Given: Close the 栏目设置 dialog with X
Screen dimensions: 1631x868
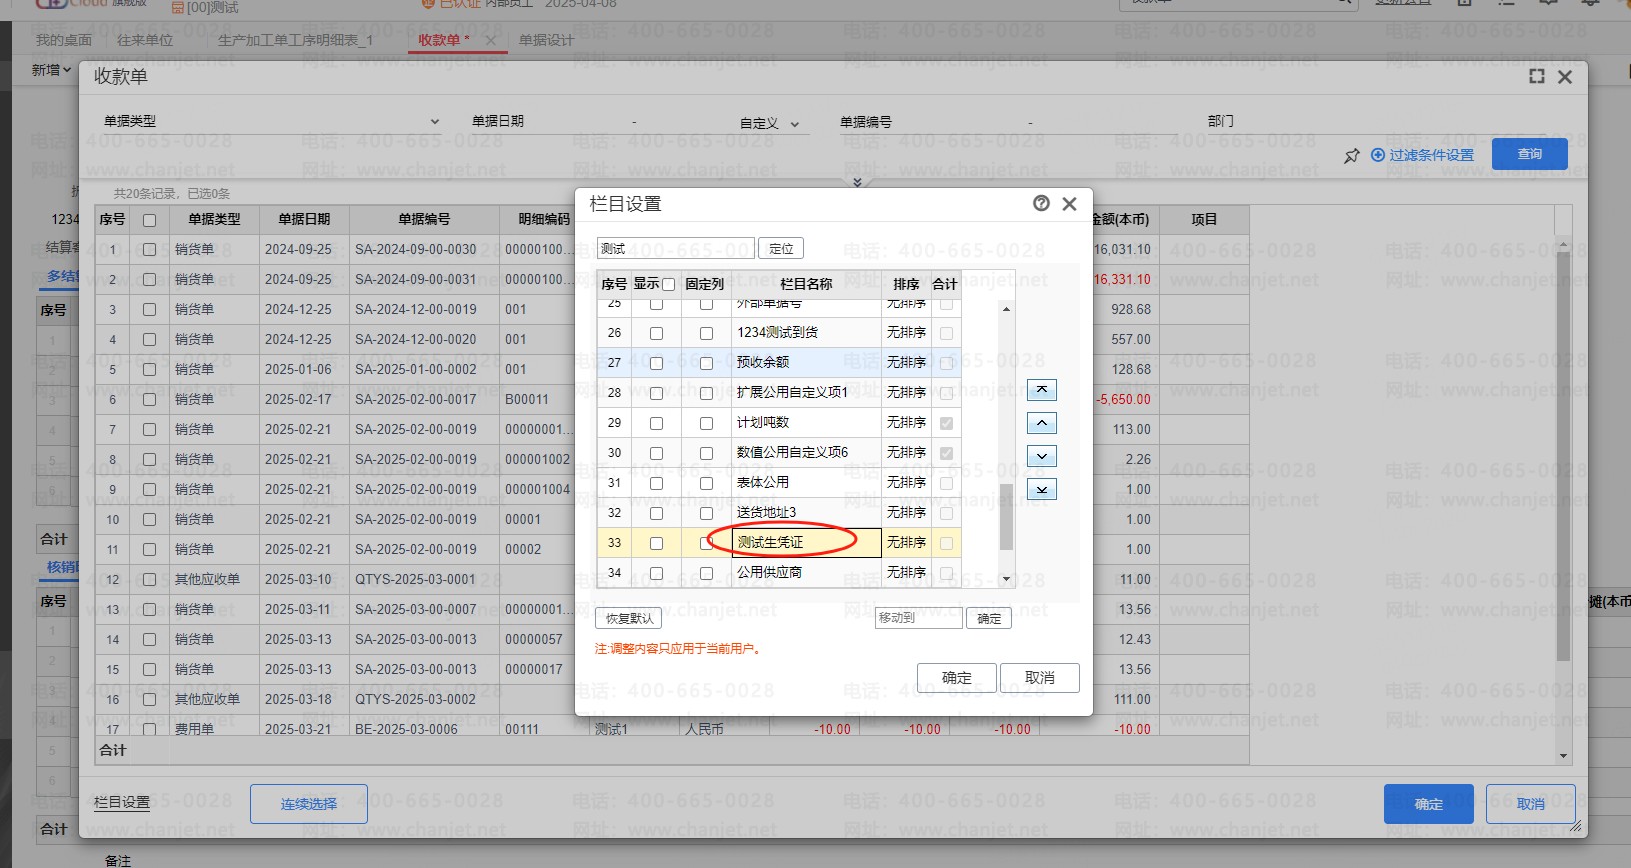Looking at the screenshot, I should tap(1069, 204).
